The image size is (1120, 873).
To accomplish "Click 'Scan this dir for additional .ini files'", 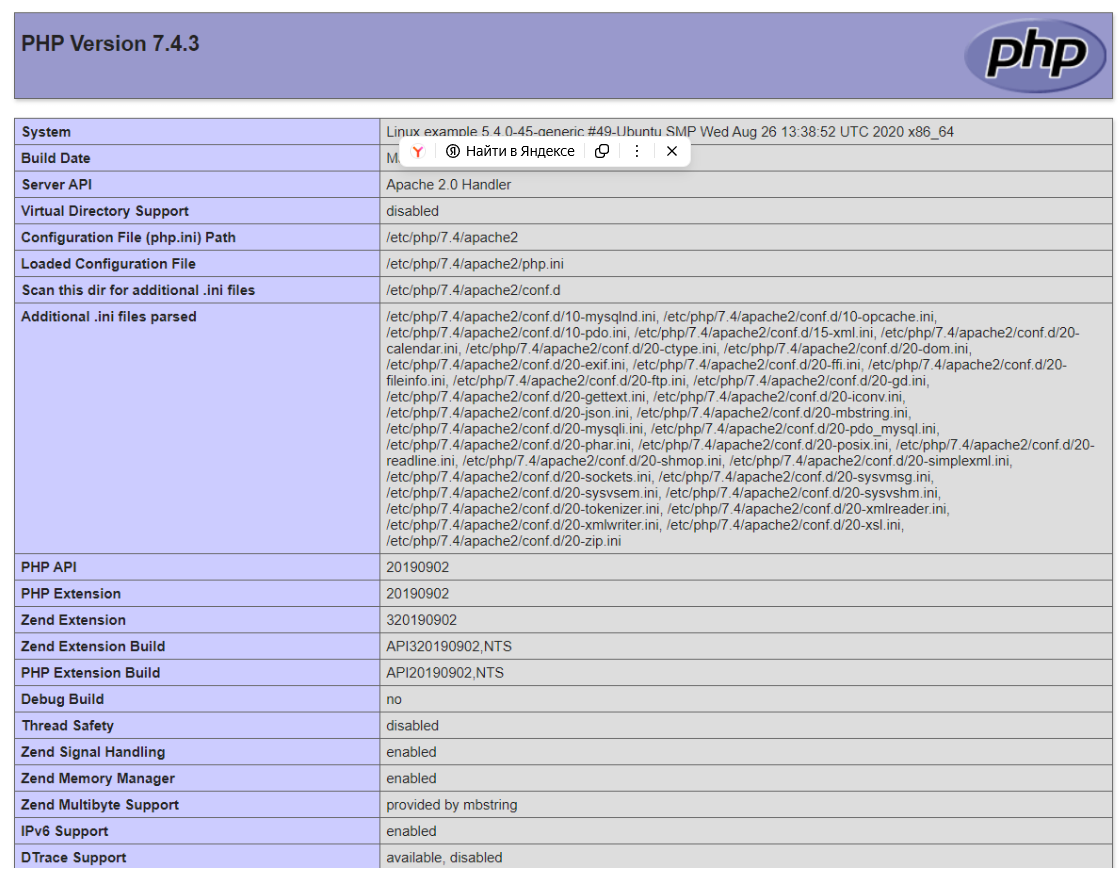I will coord(138,291).
